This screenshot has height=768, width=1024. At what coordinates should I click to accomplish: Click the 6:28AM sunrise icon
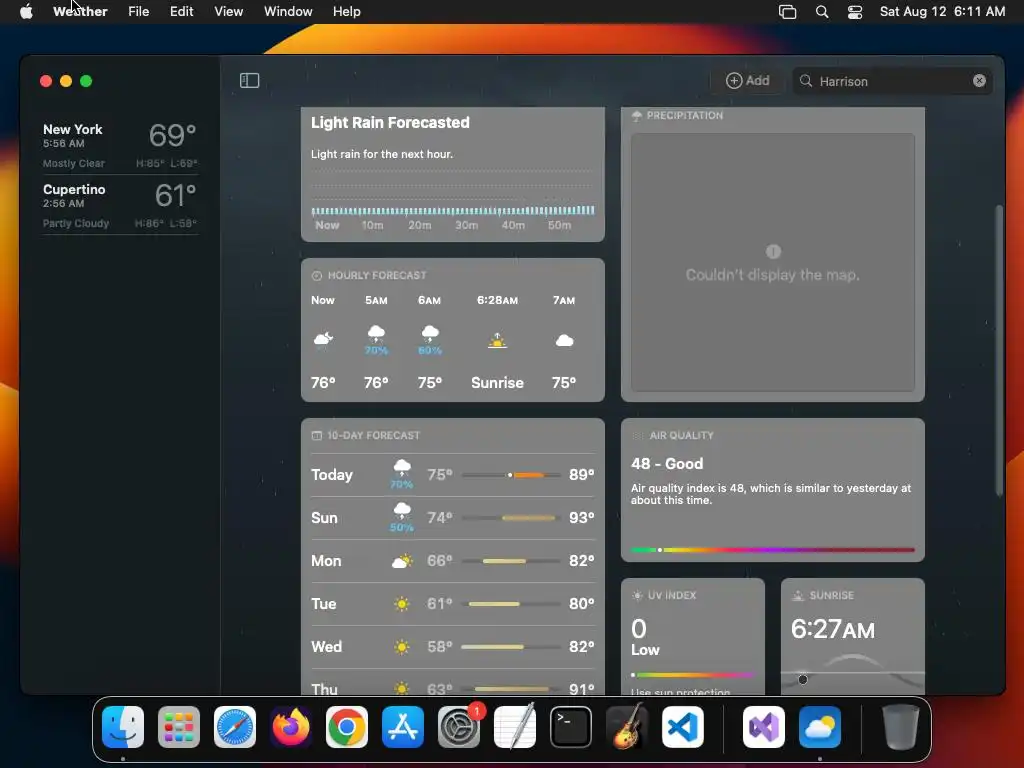498,340
